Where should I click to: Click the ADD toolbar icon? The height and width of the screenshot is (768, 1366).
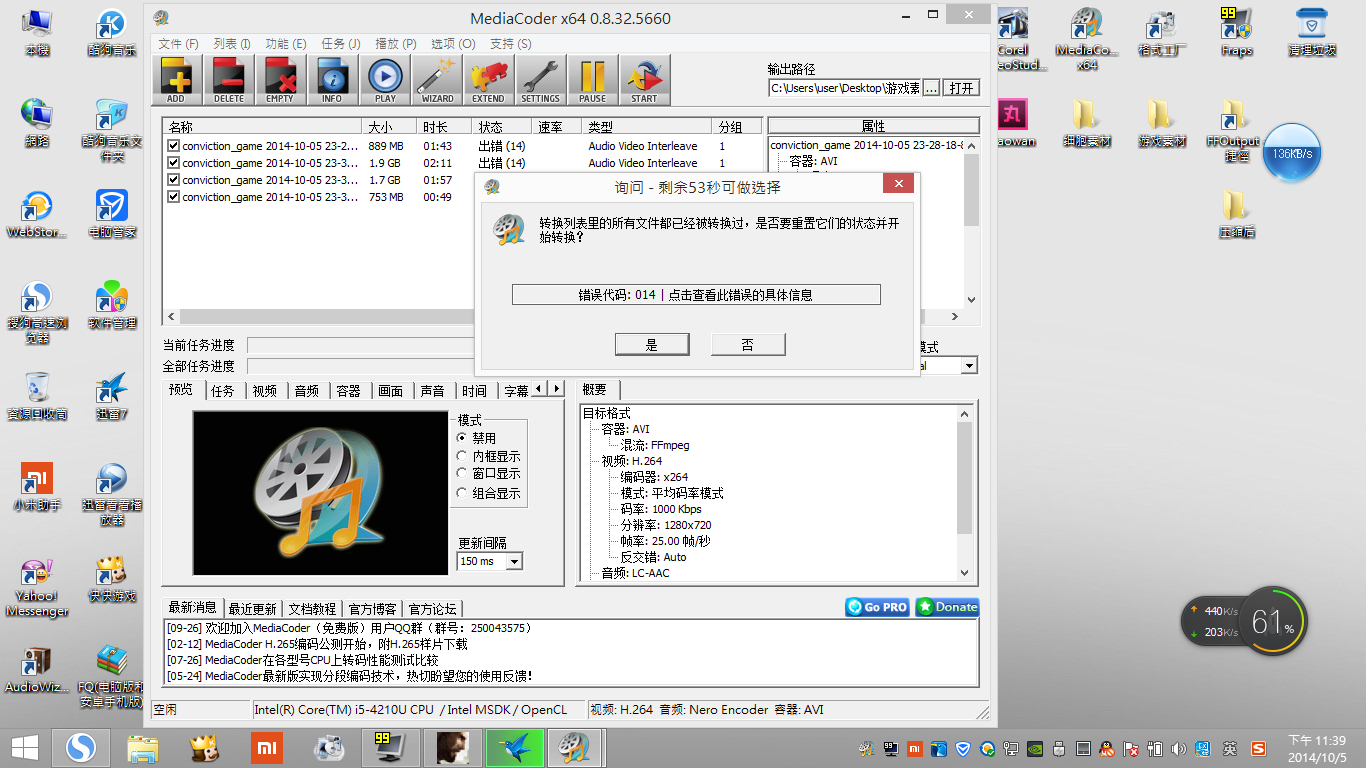[x=176, y=80]
